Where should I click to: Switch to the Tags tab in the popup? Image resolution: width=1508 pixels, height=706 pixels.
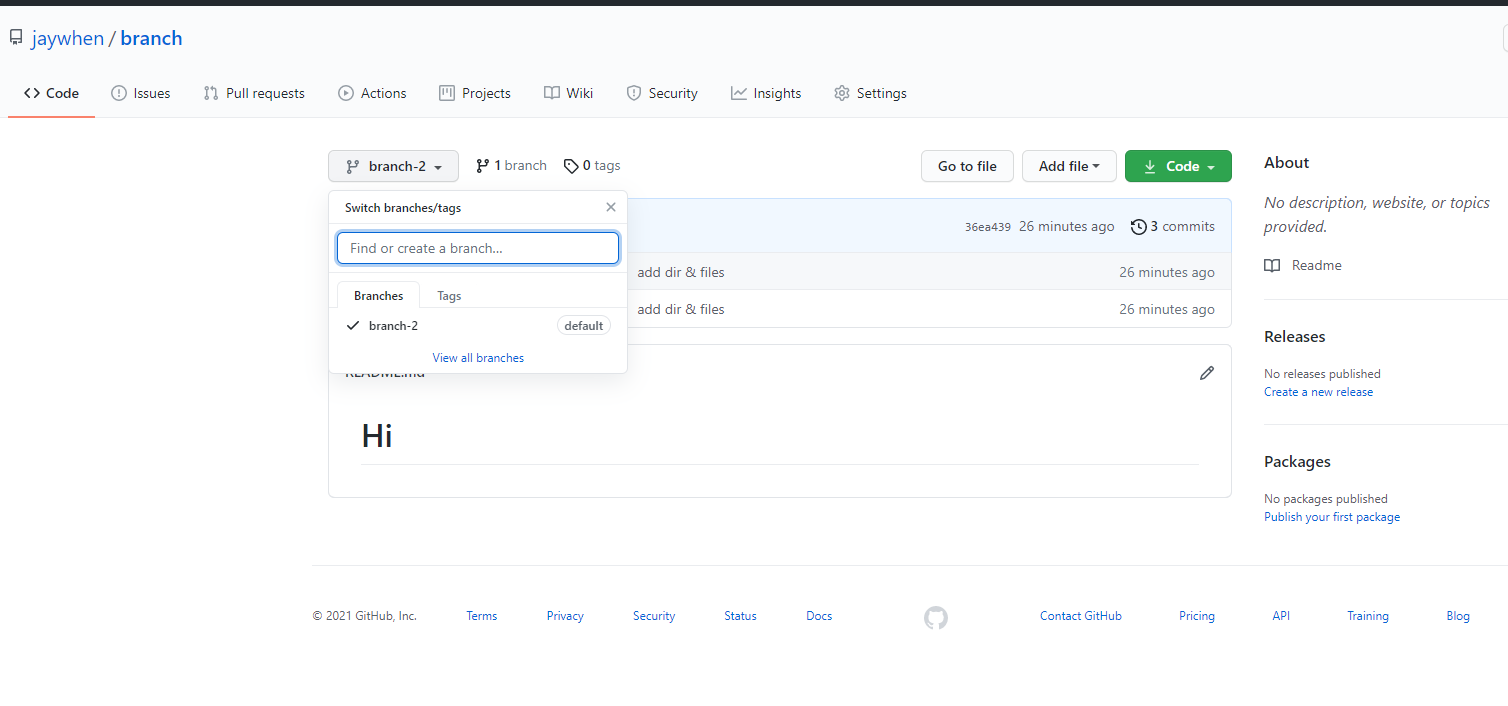pyautogui.click(x=449, y=296)
